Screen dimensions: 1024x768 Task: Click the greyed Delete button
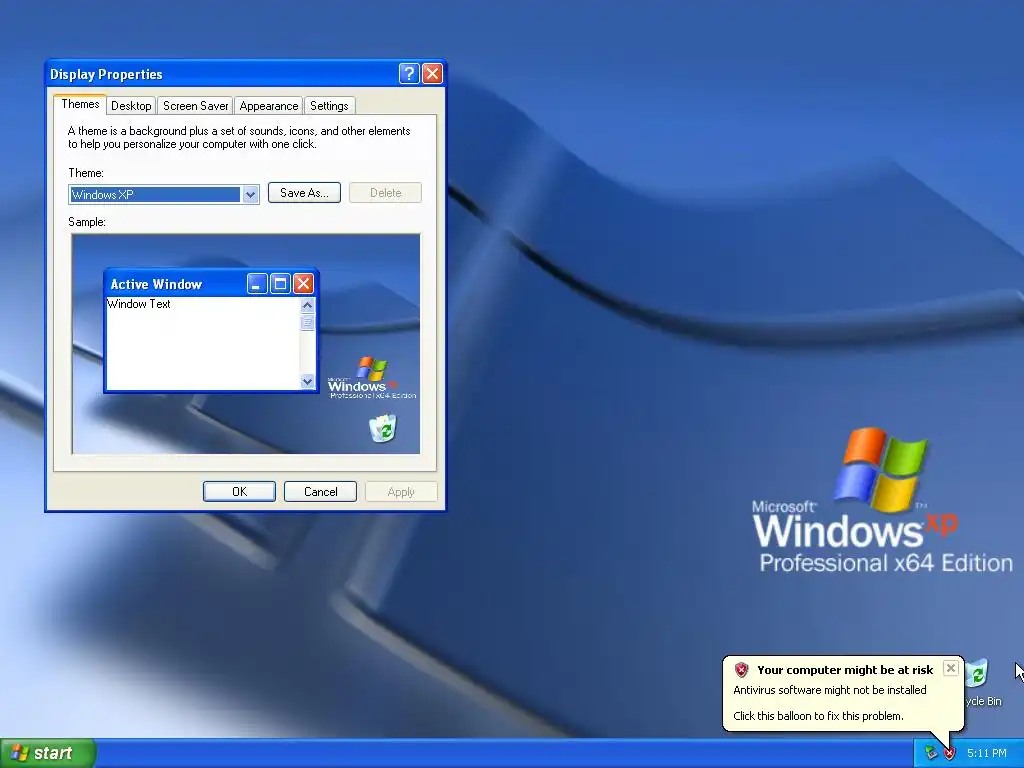[385, 193]
